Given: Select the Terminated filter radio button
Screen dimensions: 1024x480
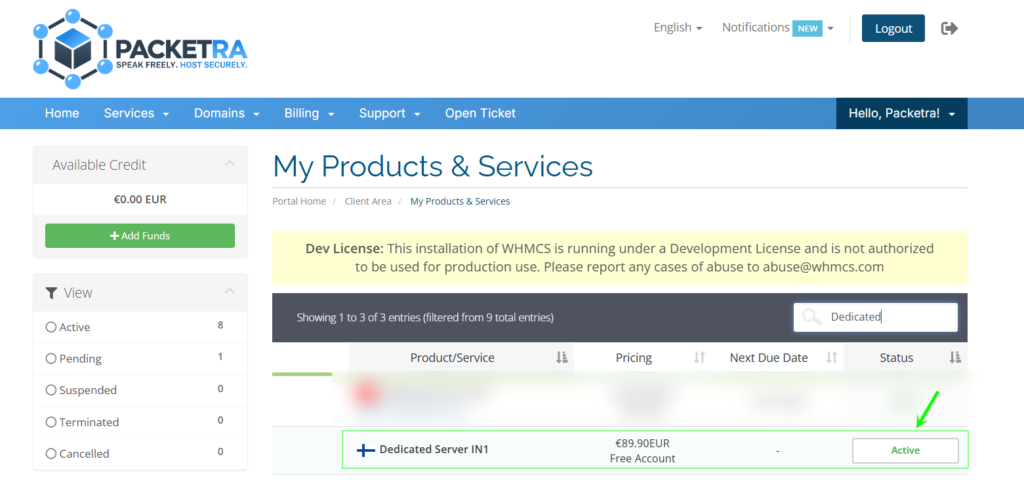Looking at the screenshot, I should pyautogui.click(x=51, y=422).
